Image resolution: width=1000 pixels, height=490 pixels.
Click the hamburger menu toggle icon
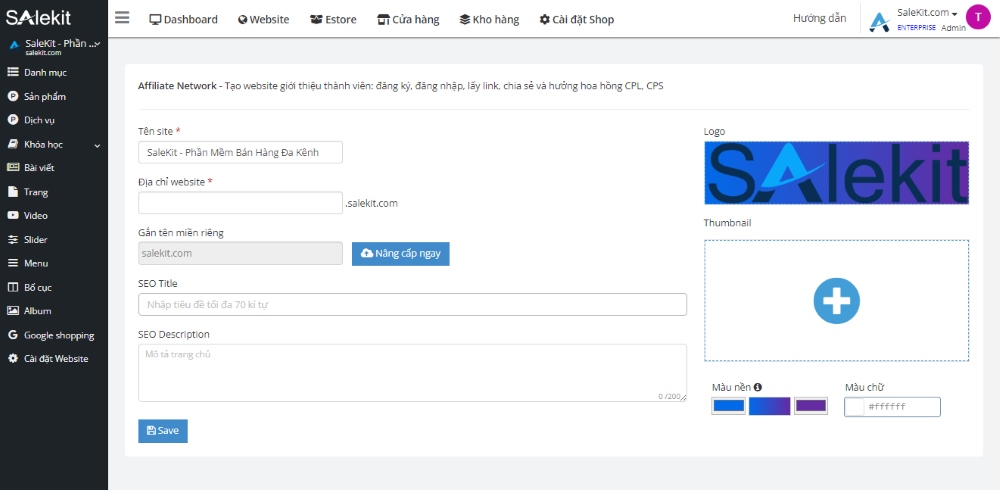pos(122,18)
